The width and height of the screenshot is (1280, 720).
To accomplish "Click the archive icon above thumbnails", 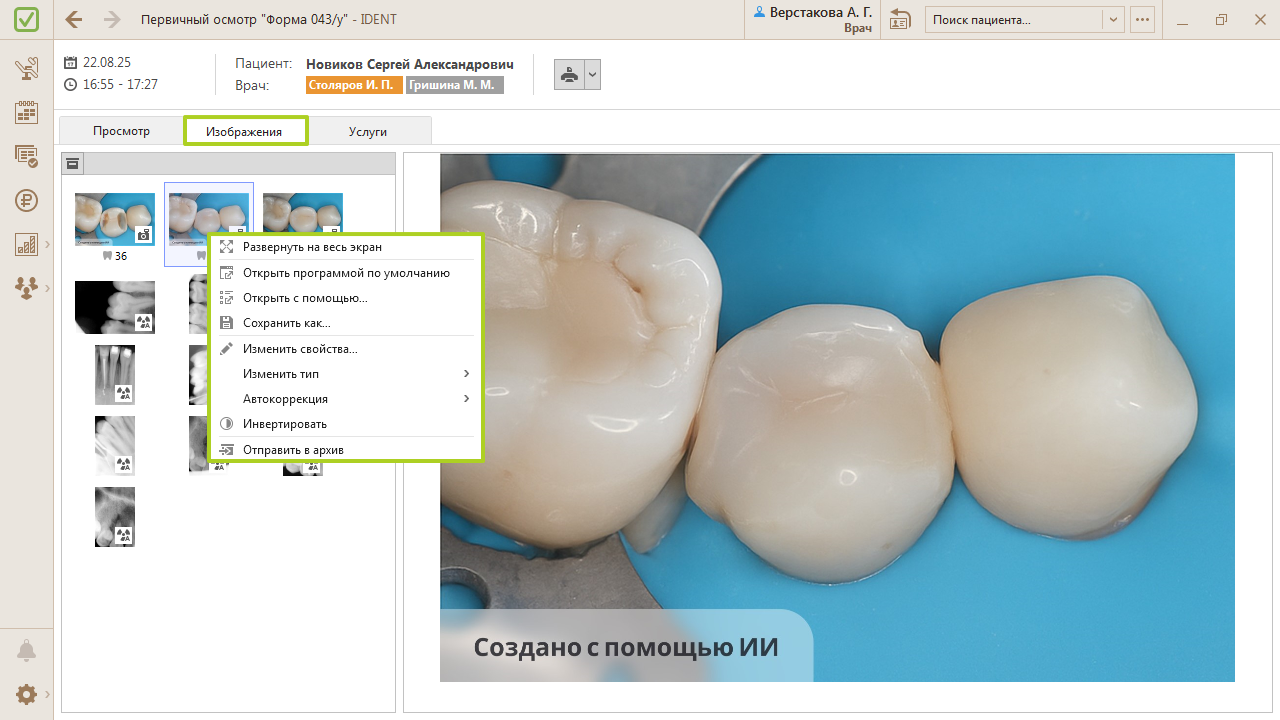I will click(x=73, y=164).
